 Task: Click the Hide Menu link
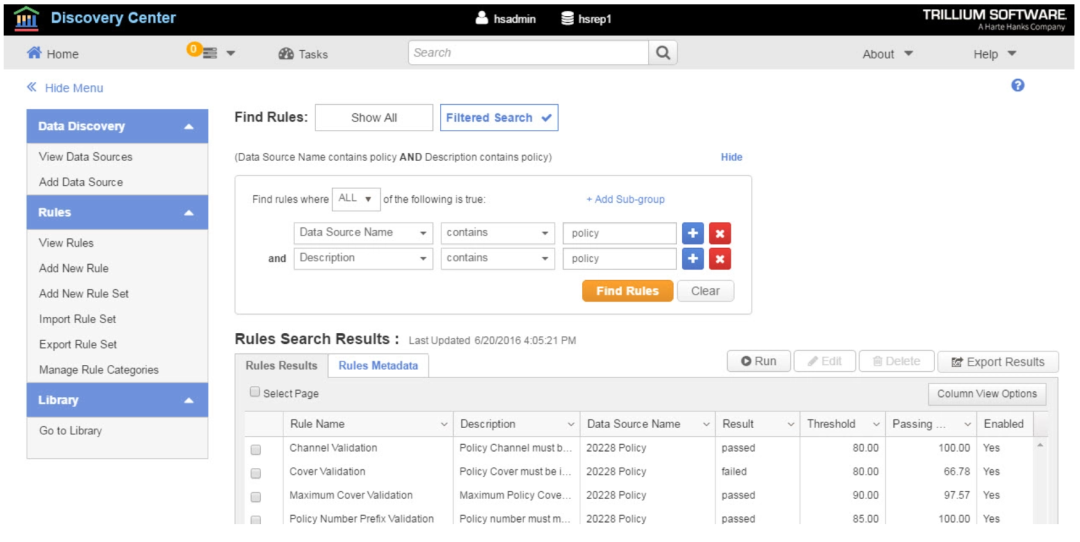click(x=65, y=88)
